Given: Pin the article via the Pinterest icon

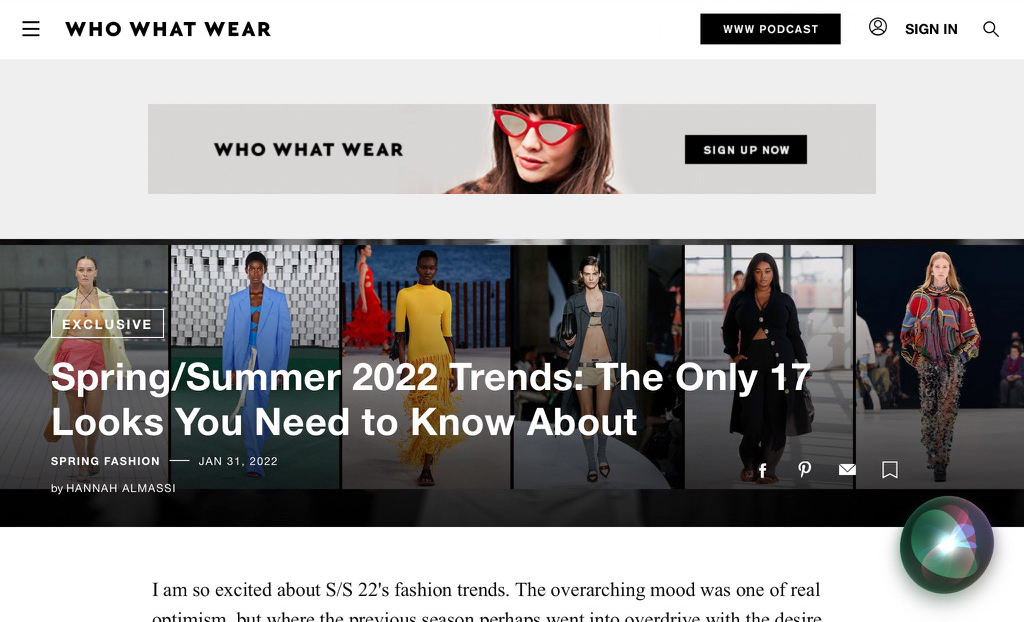Looking at the screenshot, I should 805,469.
